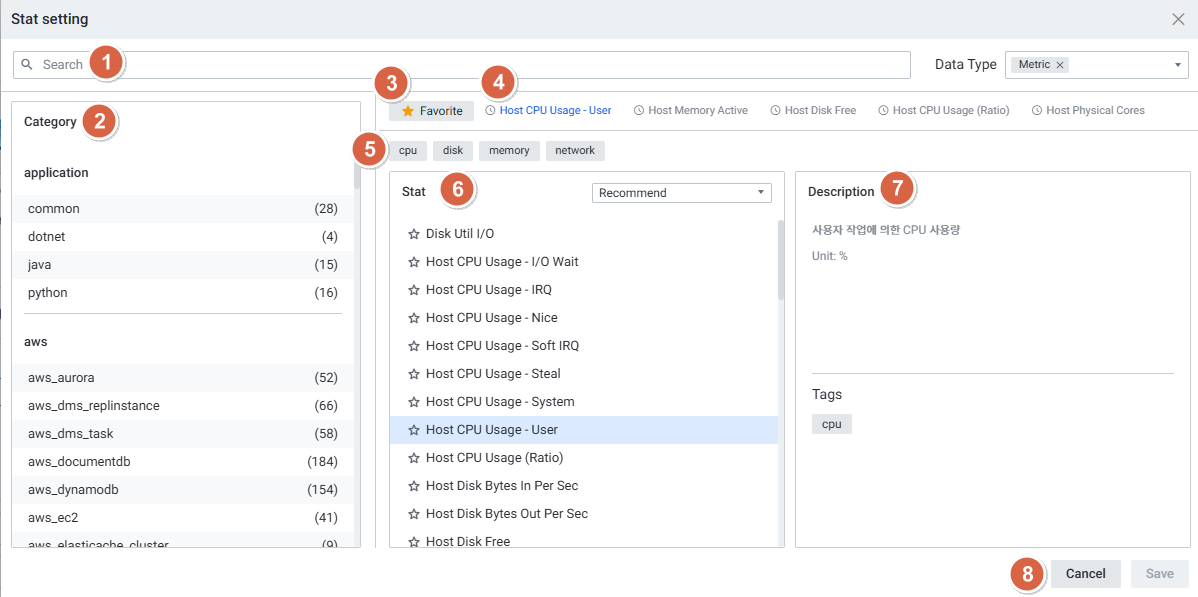1198x597 pixels.
Task: Toggle the Favorite filter button
Action: coord(432,111)
